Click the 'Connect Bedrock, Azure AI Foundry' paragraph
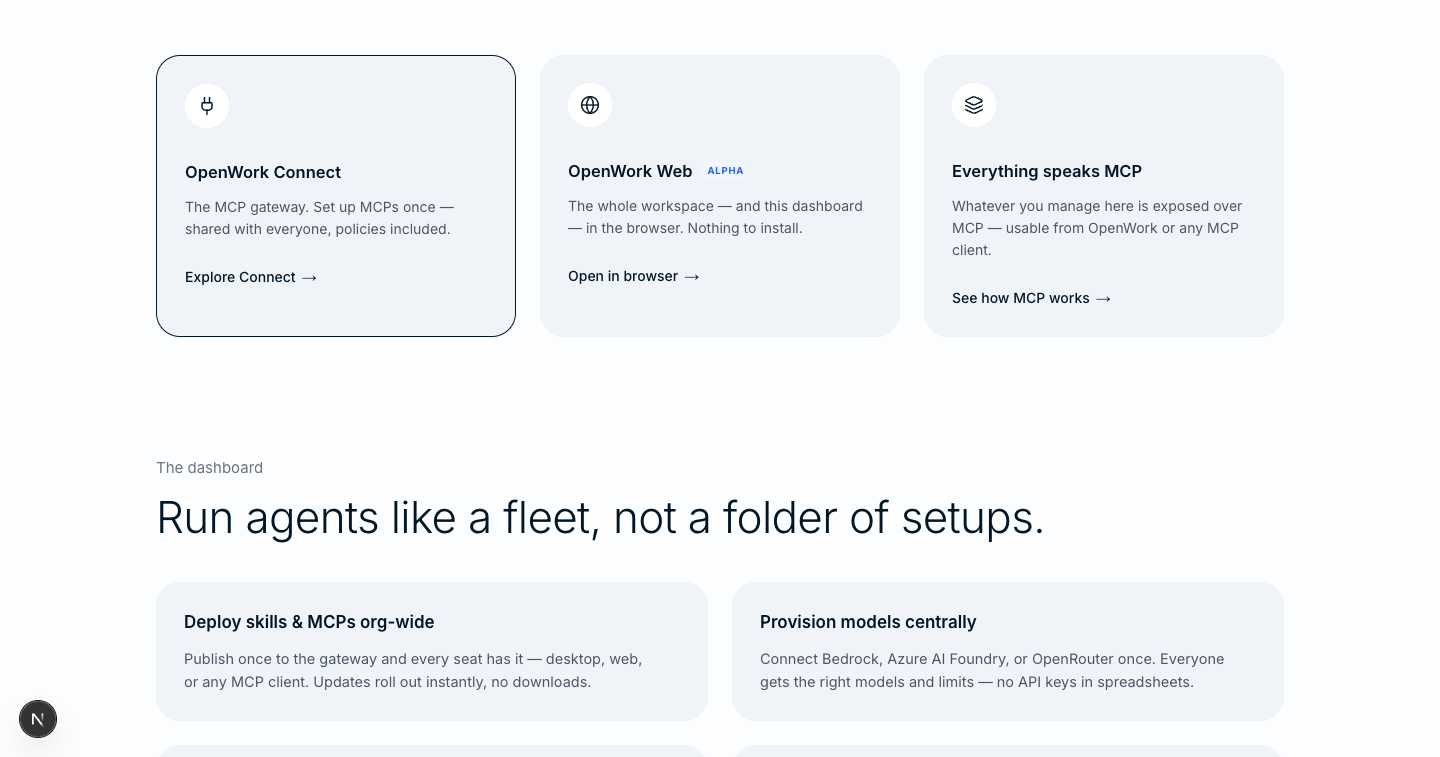 (992, 670)
